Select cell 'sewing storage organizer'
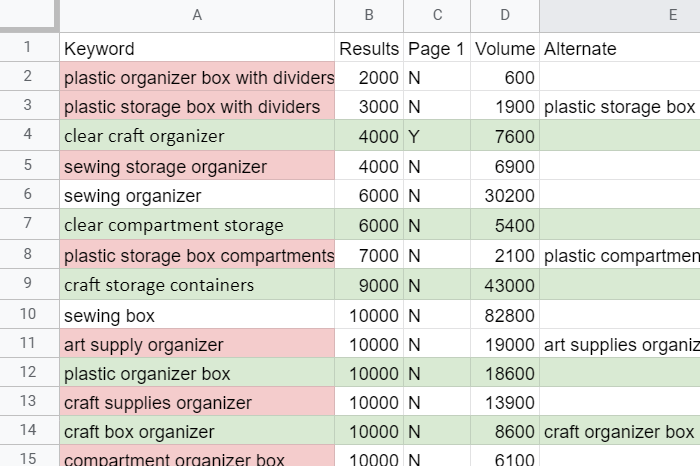This screenshot has width=700, height=466. [x=197, y=166]
